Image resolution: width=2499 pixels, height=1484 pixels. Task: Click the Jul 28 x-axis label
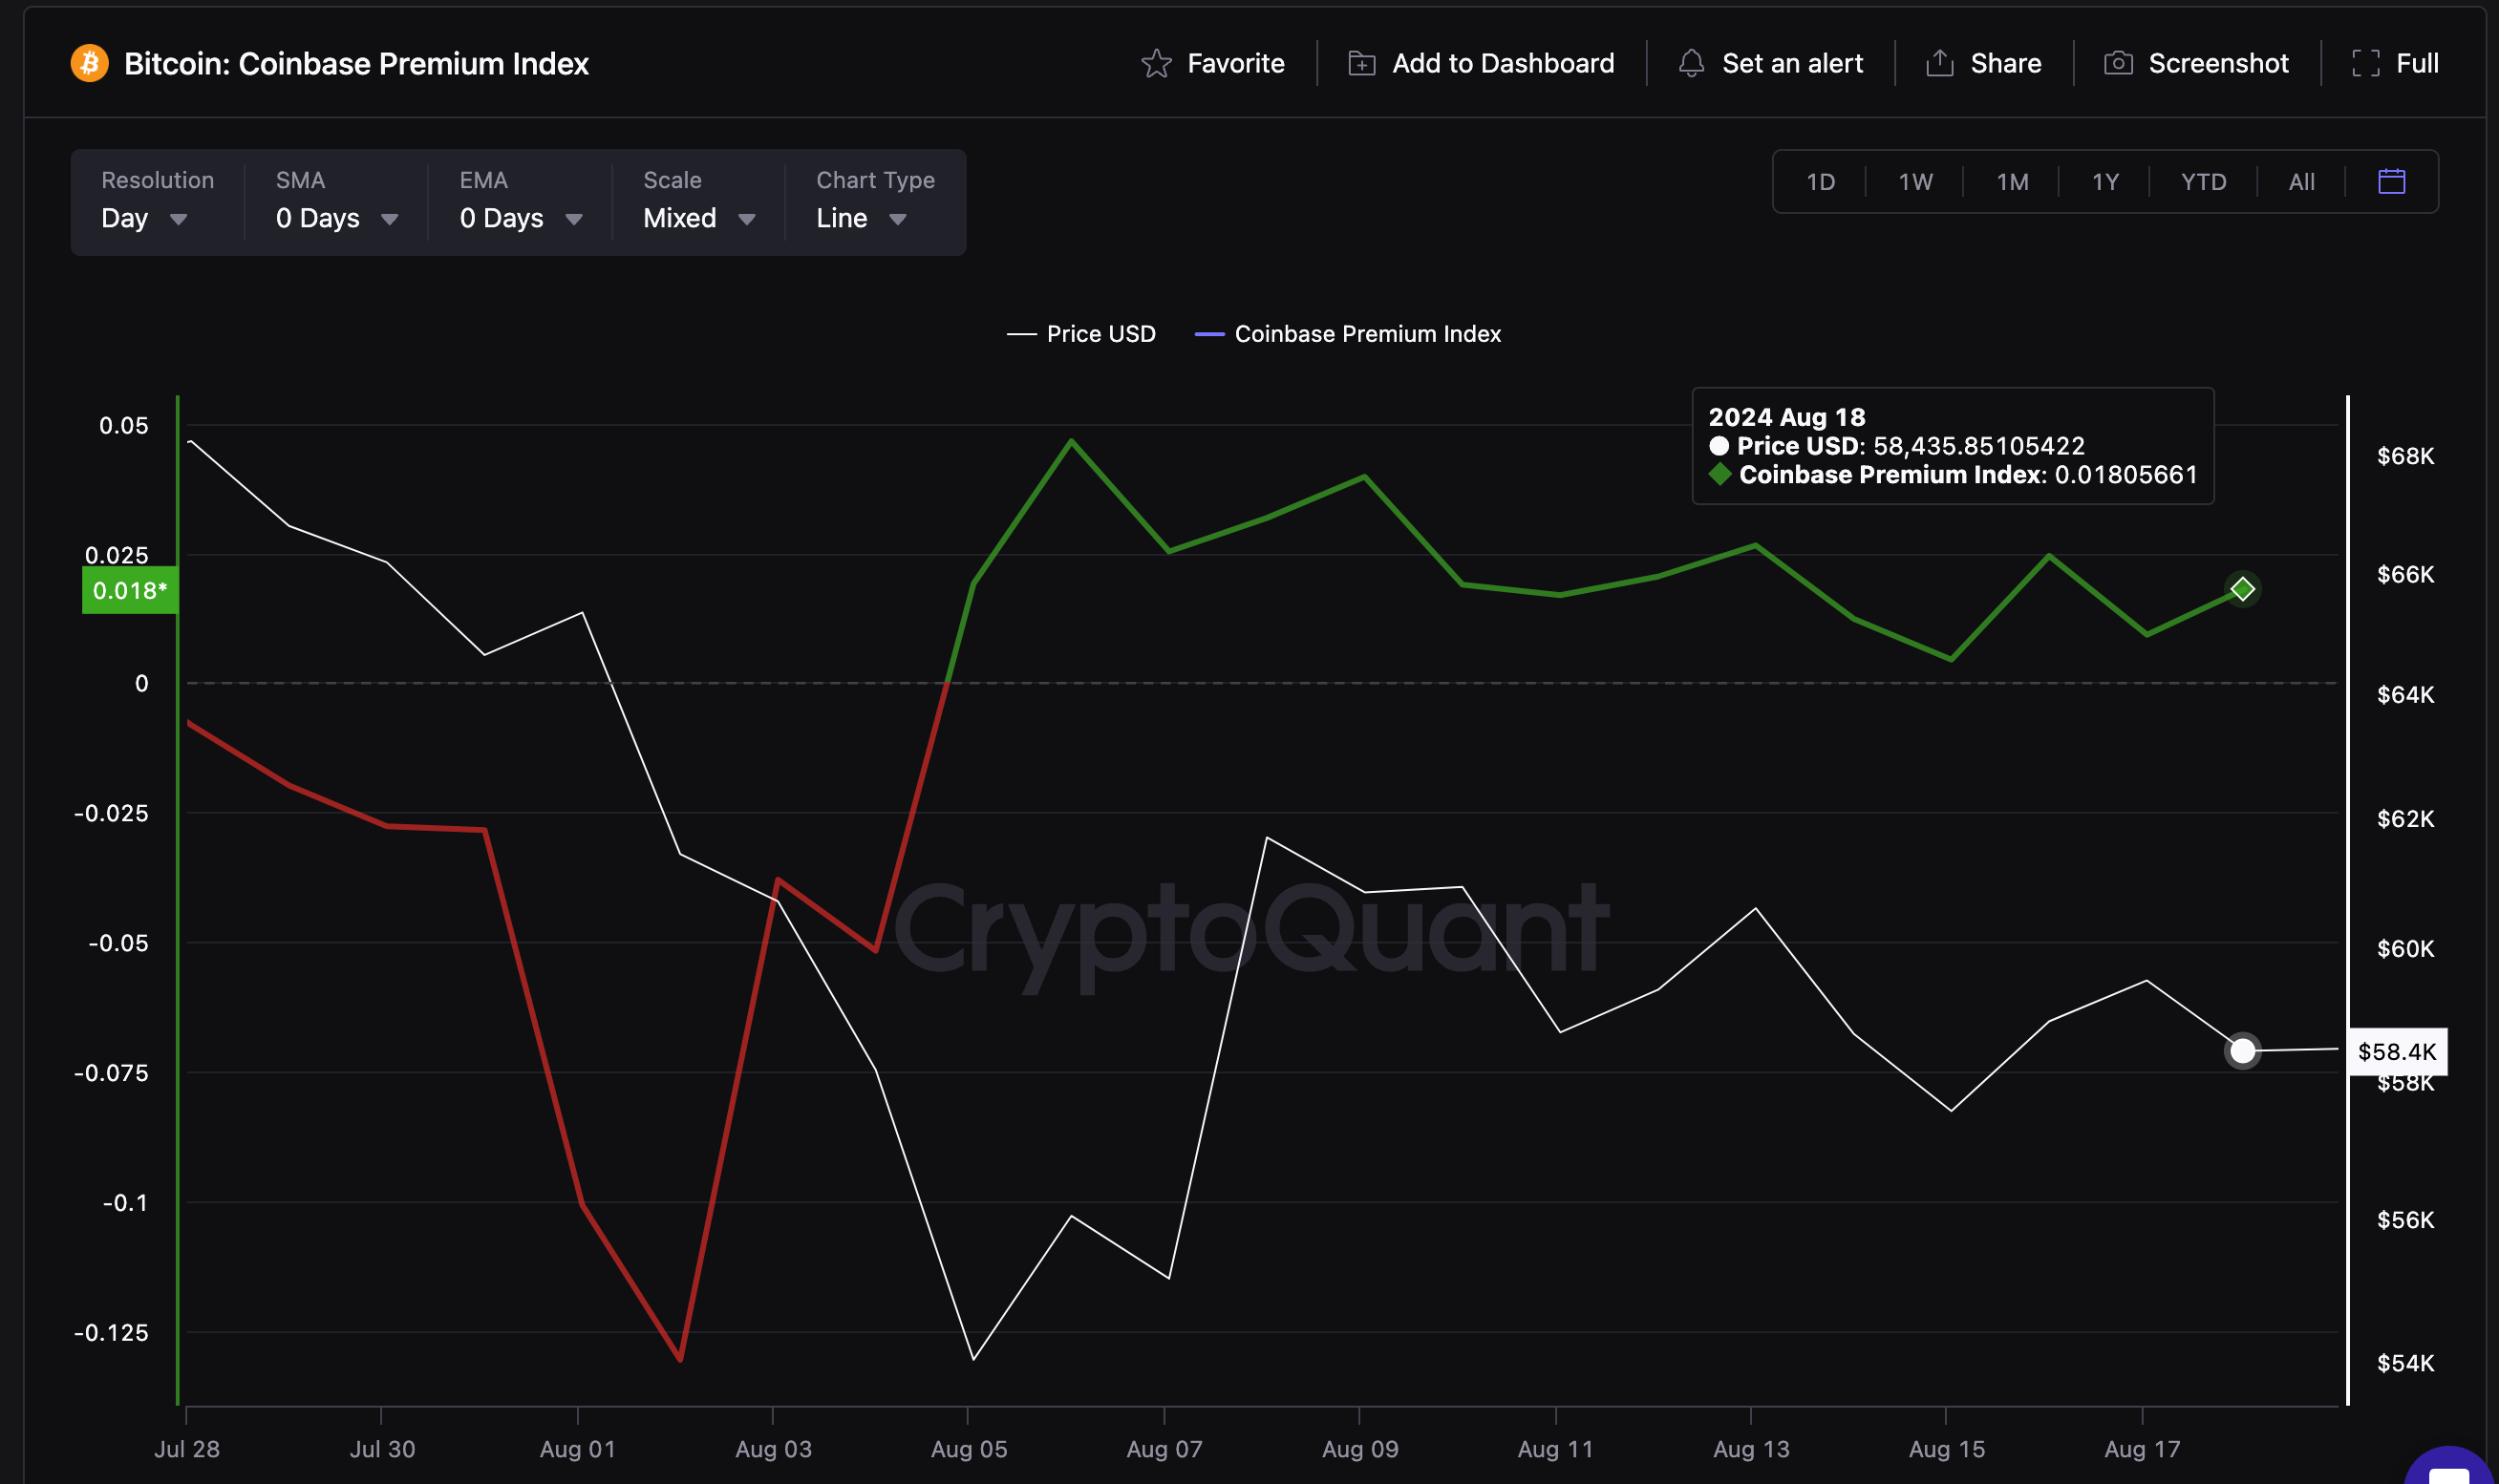[x=187, y=1449]
